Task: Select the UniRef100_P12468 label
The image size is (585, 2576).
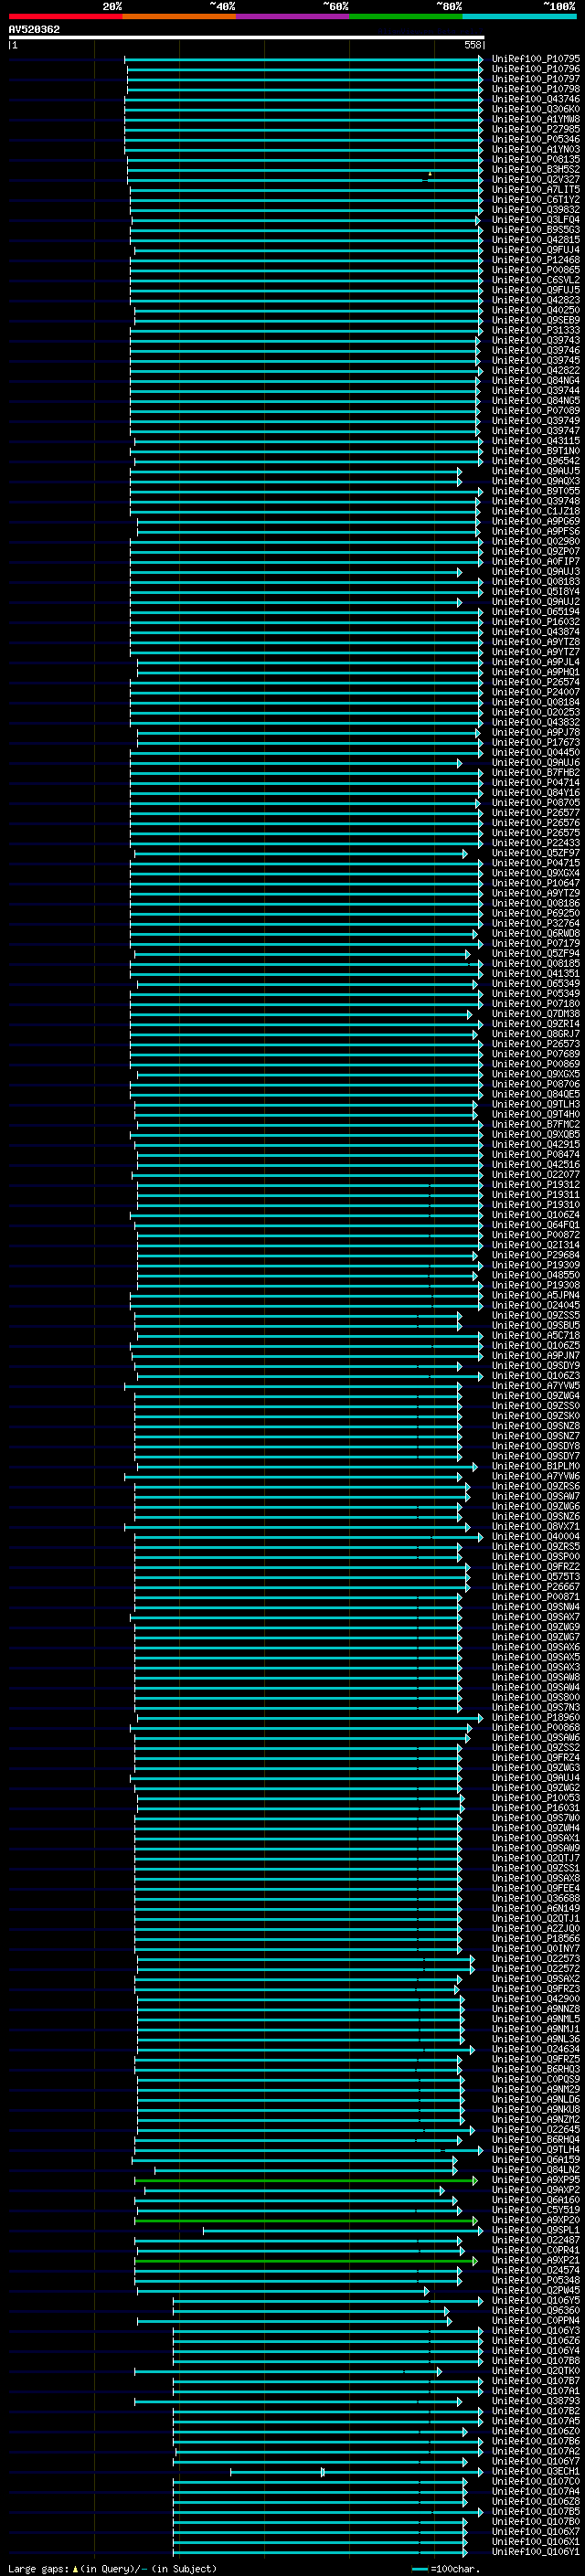Action: point(536,260)
